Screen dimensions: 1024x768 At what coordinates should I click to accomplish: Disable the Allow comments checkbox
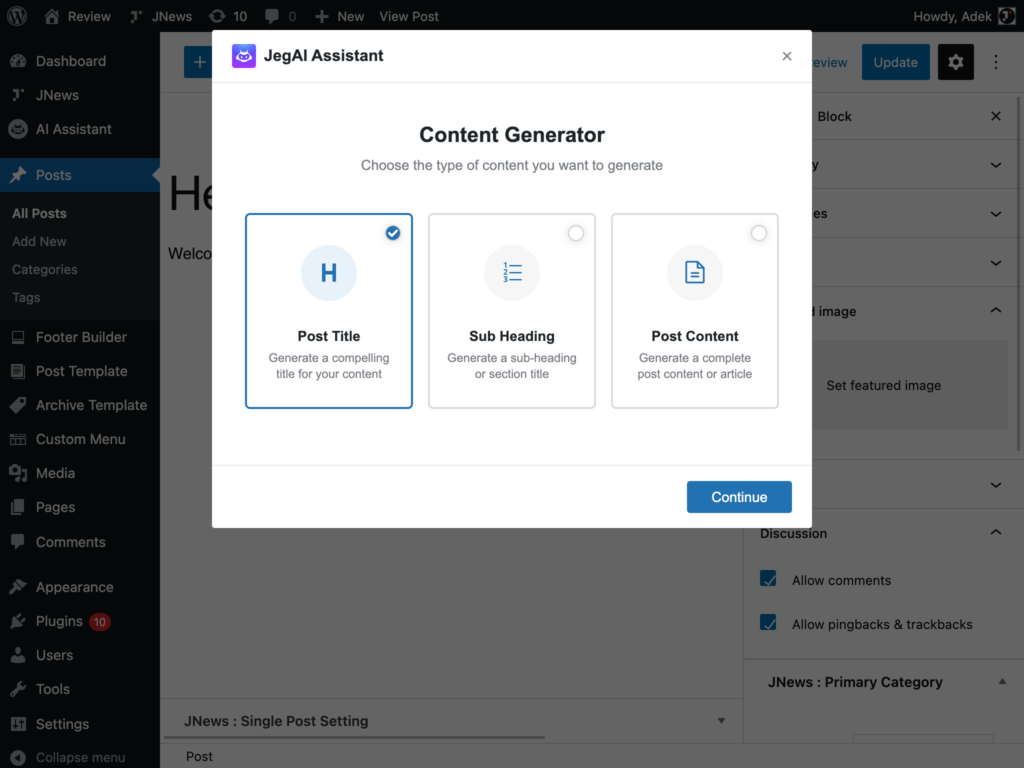(768, 580)
